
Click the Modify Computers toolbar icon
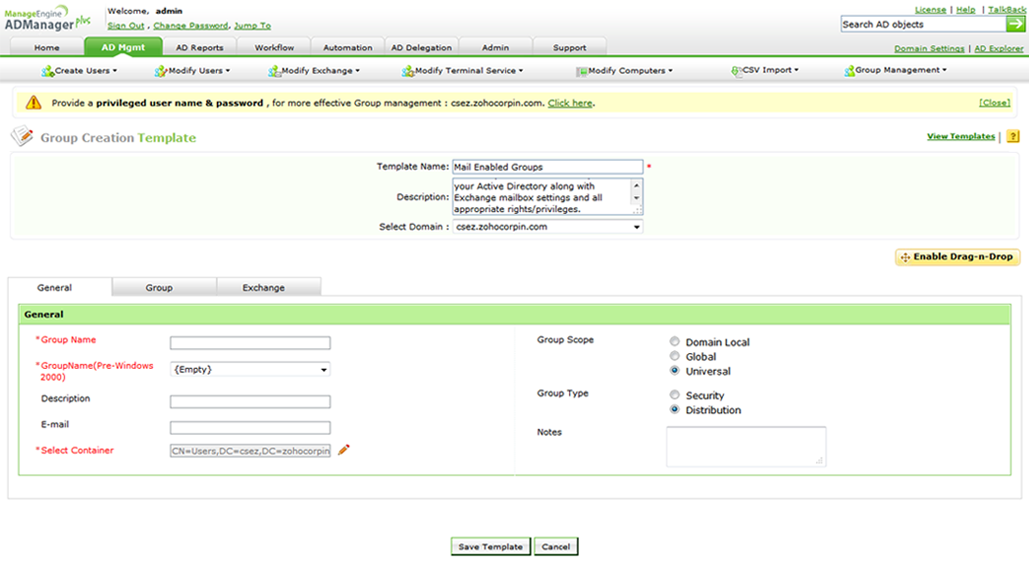tap(581, 71)
